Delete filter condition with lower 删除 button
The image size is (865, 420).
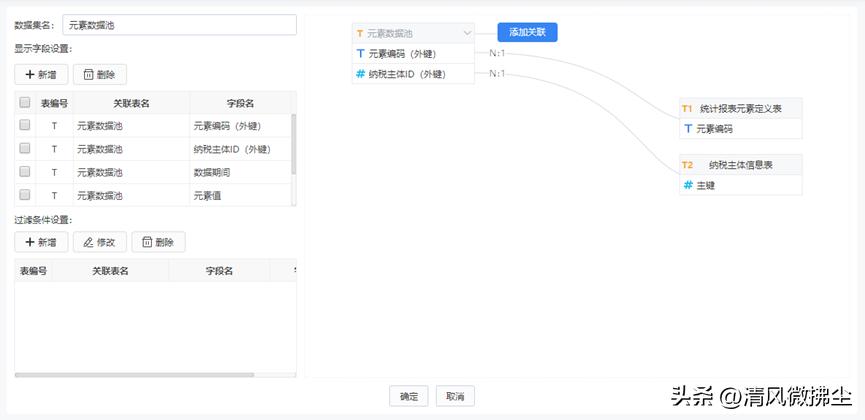158,242
